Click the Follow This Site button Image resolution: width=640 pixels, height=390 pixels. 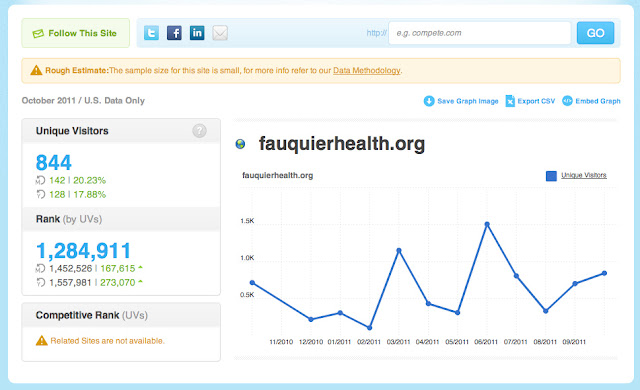tap(76, 33)
